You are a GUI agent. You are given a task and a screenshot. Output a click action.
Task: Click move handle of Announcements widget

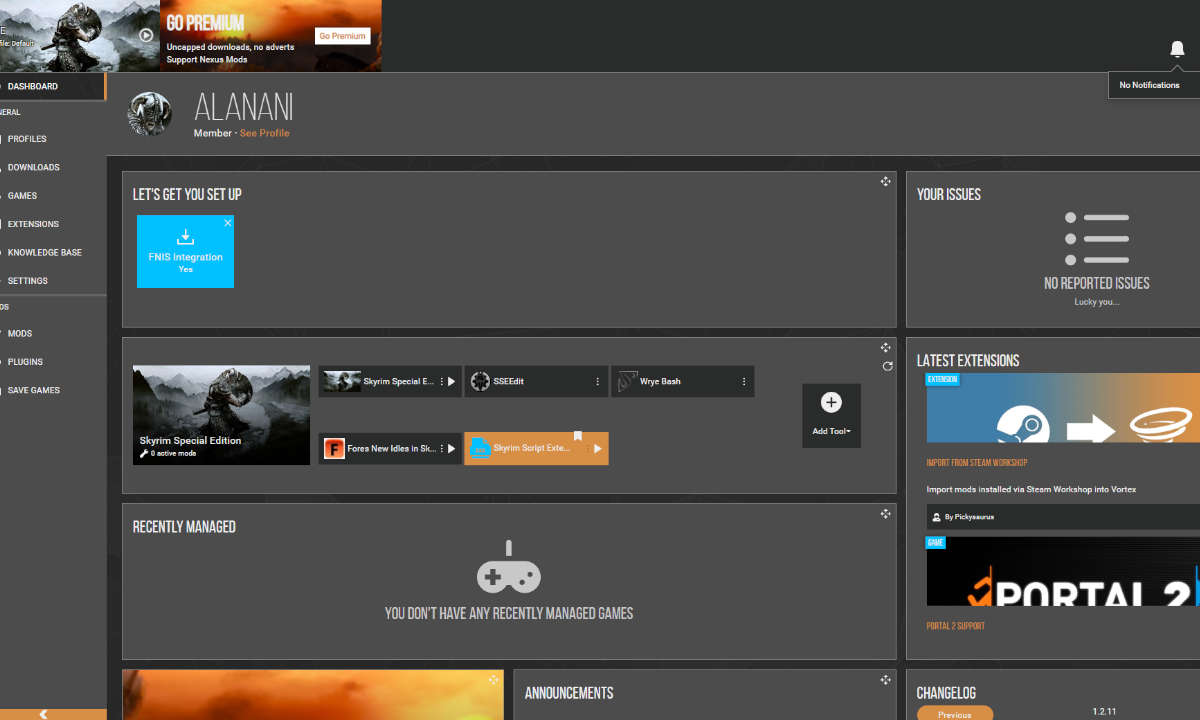tap(885, 679)
